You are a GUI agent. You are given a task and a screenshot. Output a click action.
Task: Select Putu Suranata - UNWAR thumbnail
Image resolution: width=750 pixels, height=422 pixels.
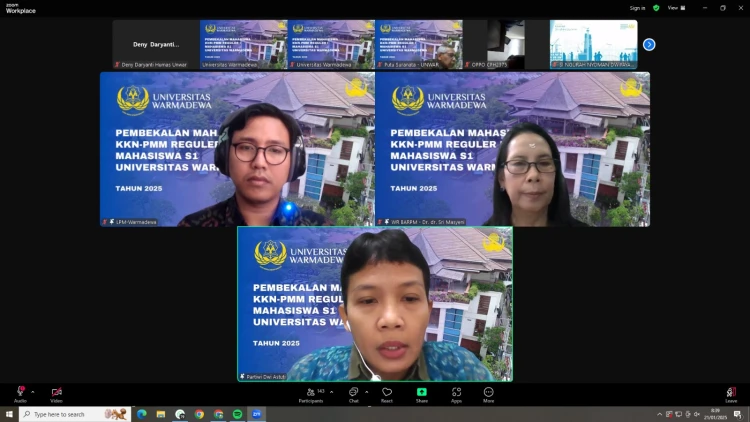(x=419, y=44)
